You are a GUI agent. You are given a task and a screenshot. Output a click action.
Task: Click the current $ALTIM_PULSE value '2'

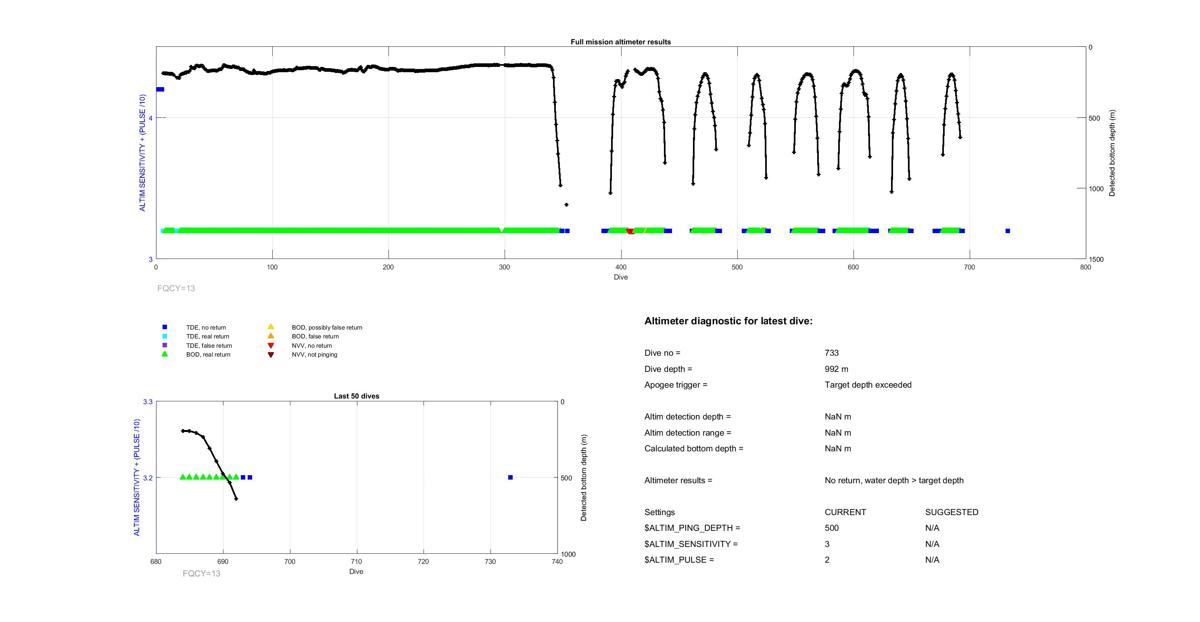(828, 560)
